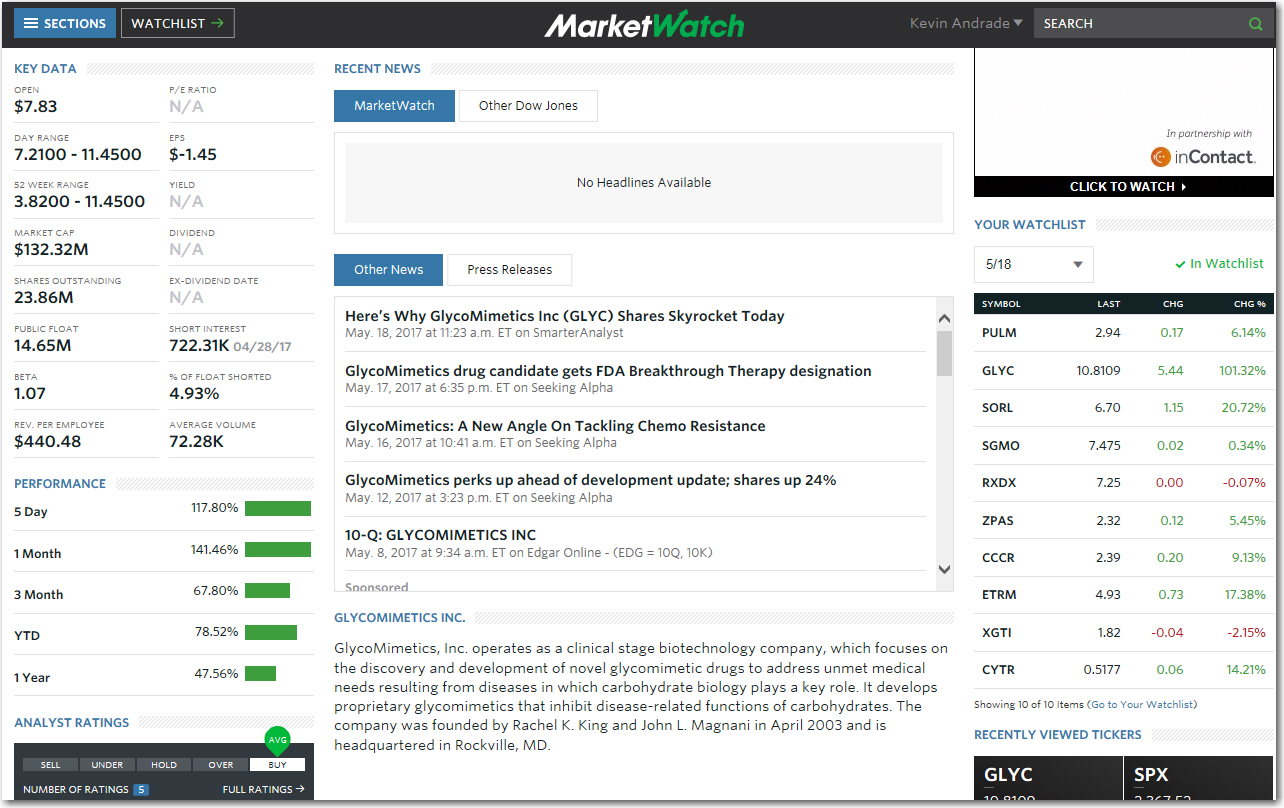Click the LAST column header
Viewport: 1284px width, 808px height.
1108,304
